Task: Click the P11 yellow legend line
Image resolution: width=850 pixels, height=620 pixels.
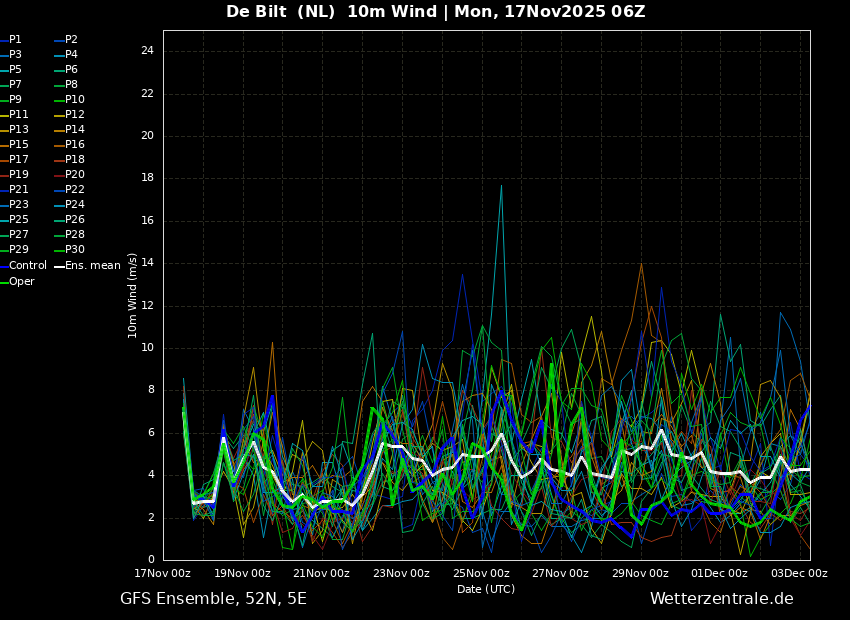Action: point(3,115)
